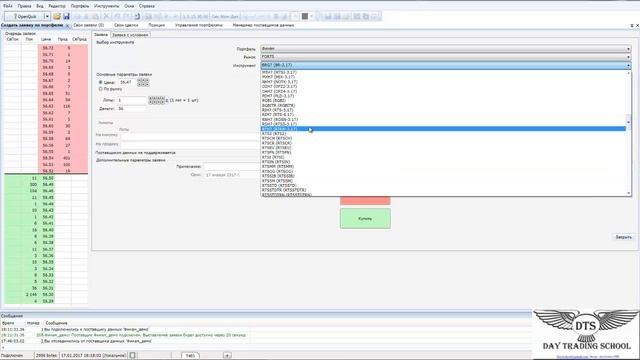Screen dimensions: 640x360
Task: Switch to the 'Свои заявки (0)' tab
Action: pyautogui.click(x=89, y=25)
